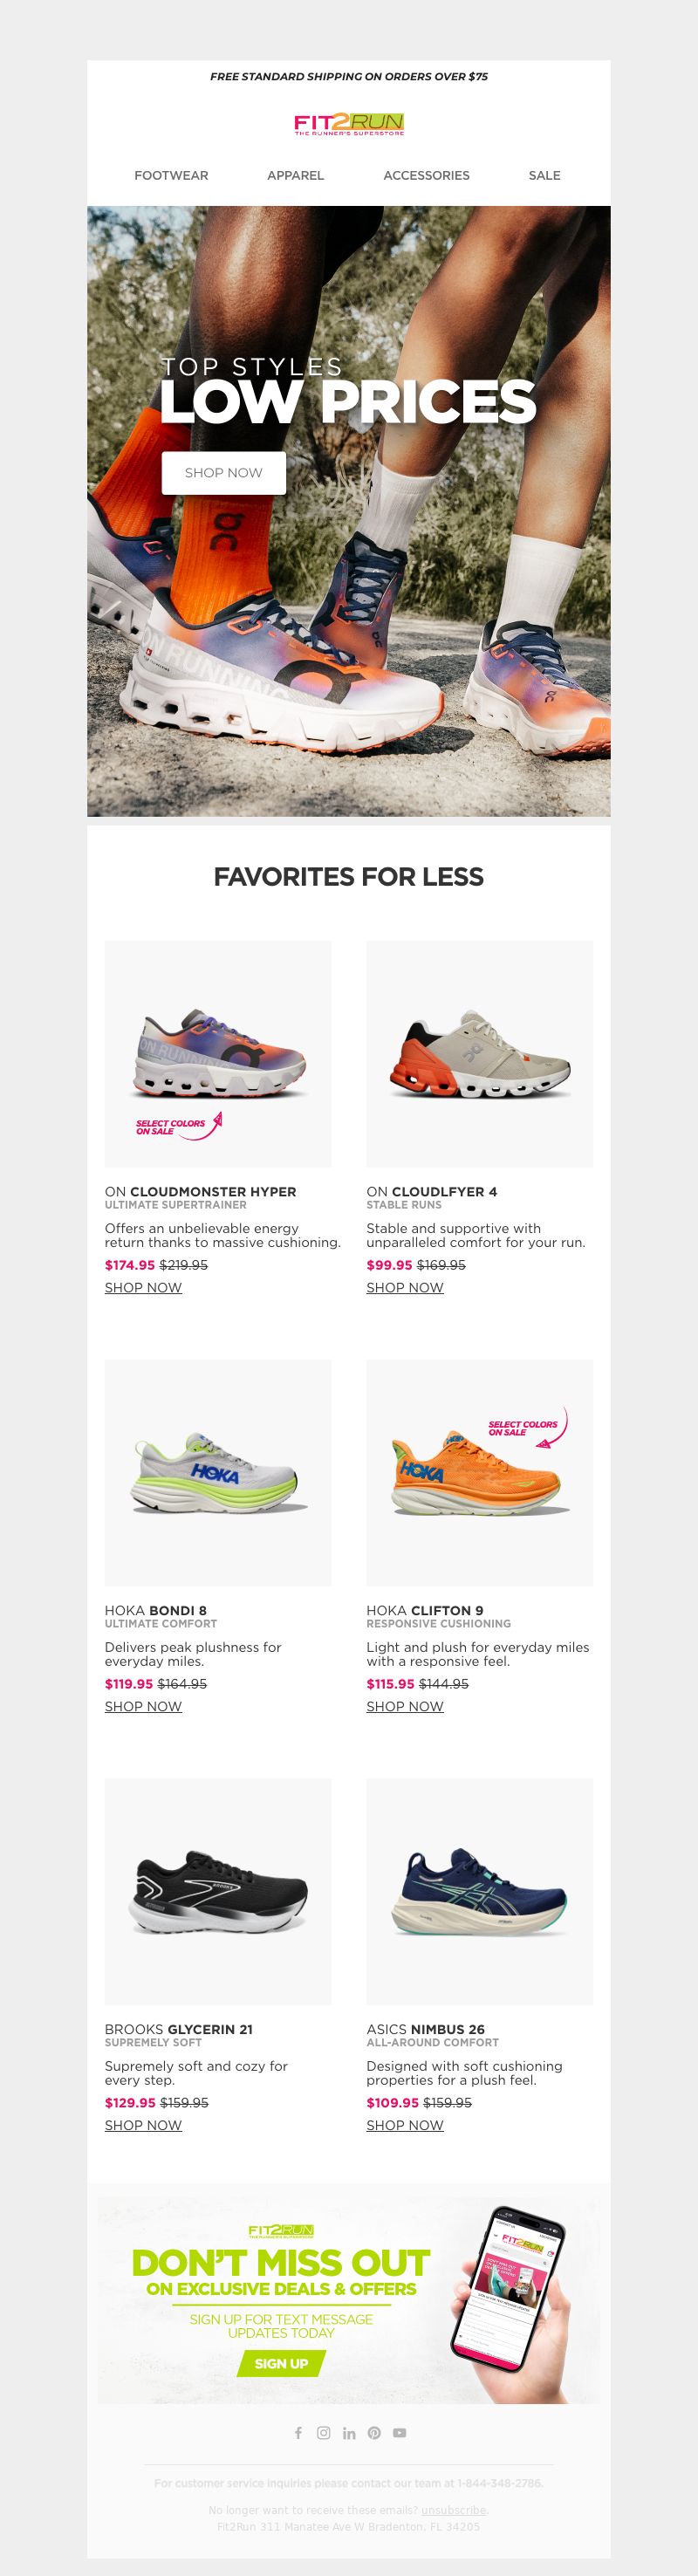Shop Now link for Brooks Glycerin 21
The image size is (698, 2576).
[143, 2125]
